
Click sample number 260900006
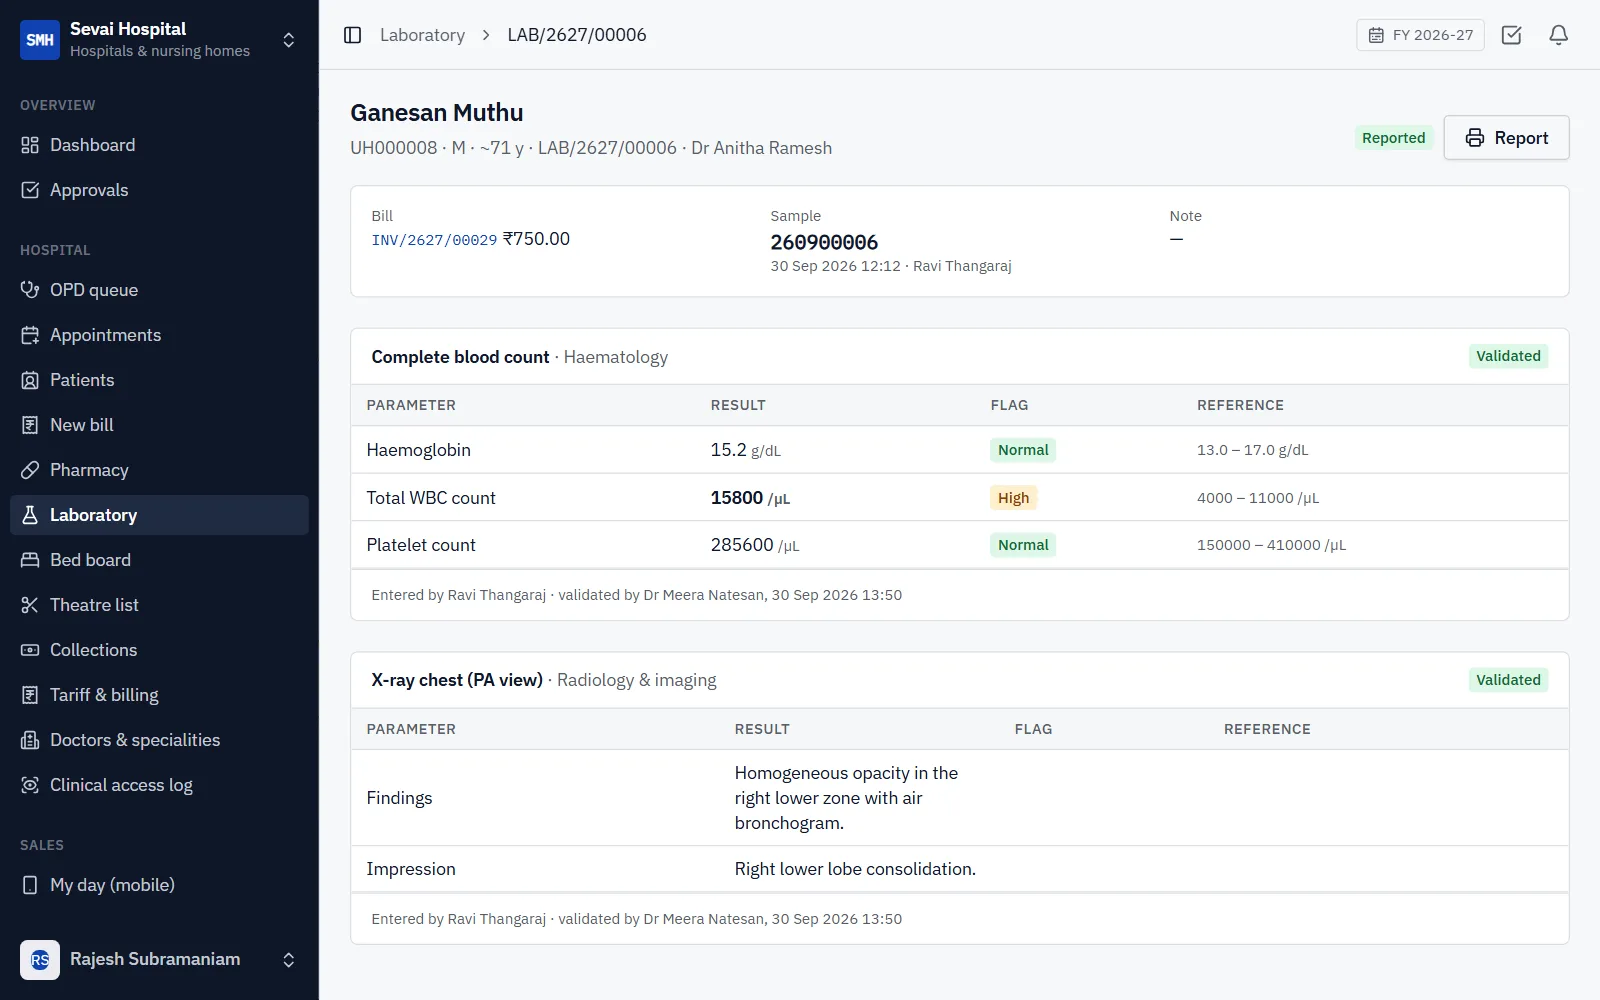click(824, 242)
